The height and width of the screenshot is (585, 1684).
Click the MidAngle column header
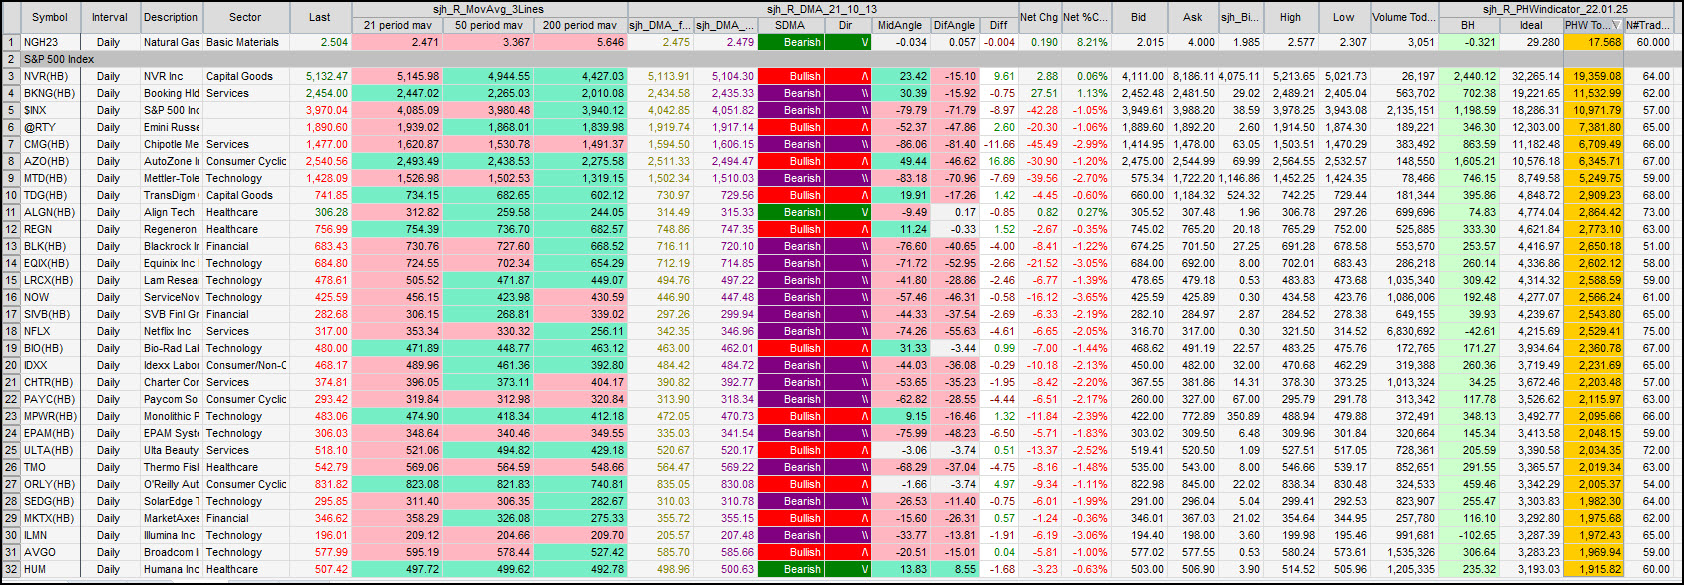pos(900,25)
